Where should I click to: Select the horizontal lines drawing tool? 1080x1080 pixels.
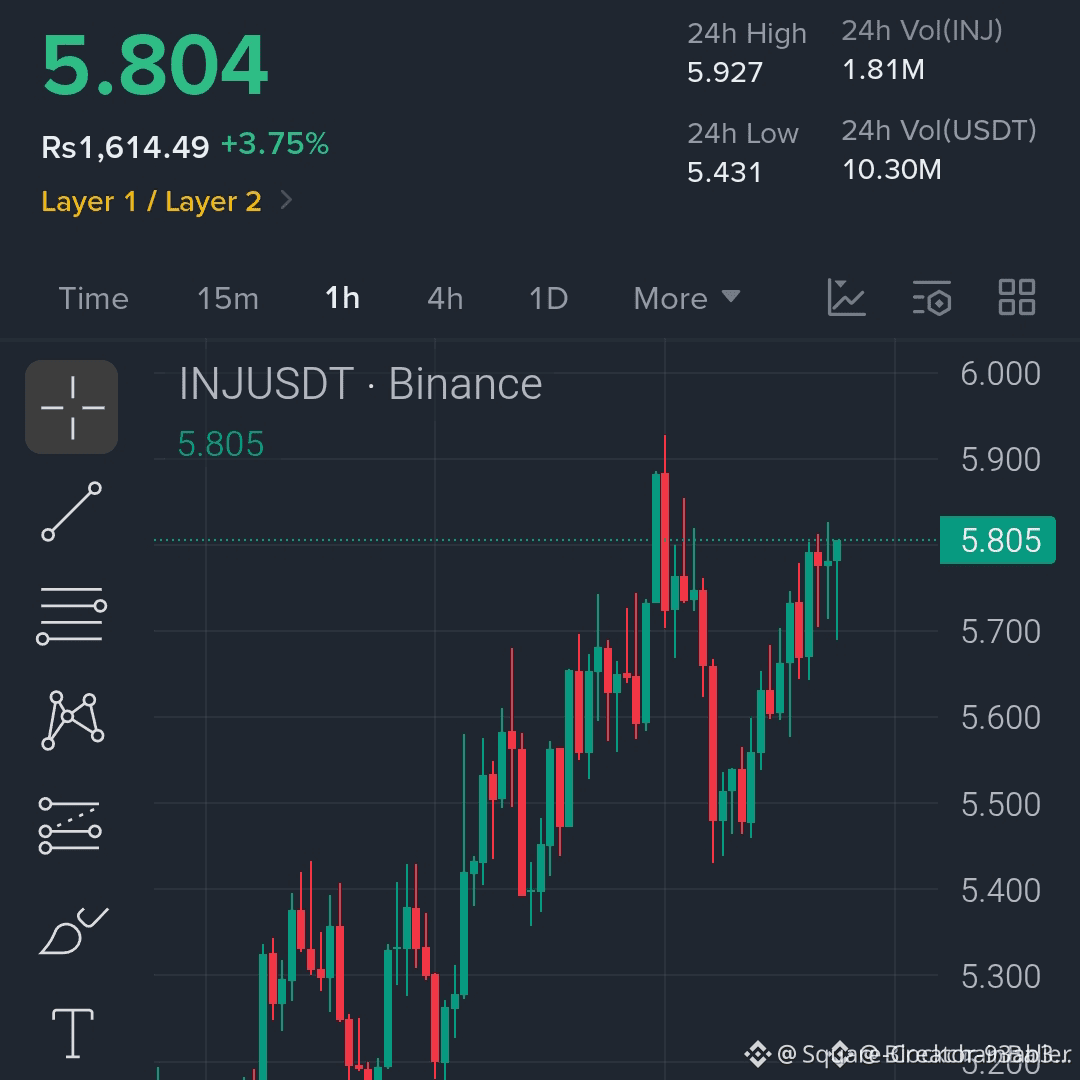72,615
